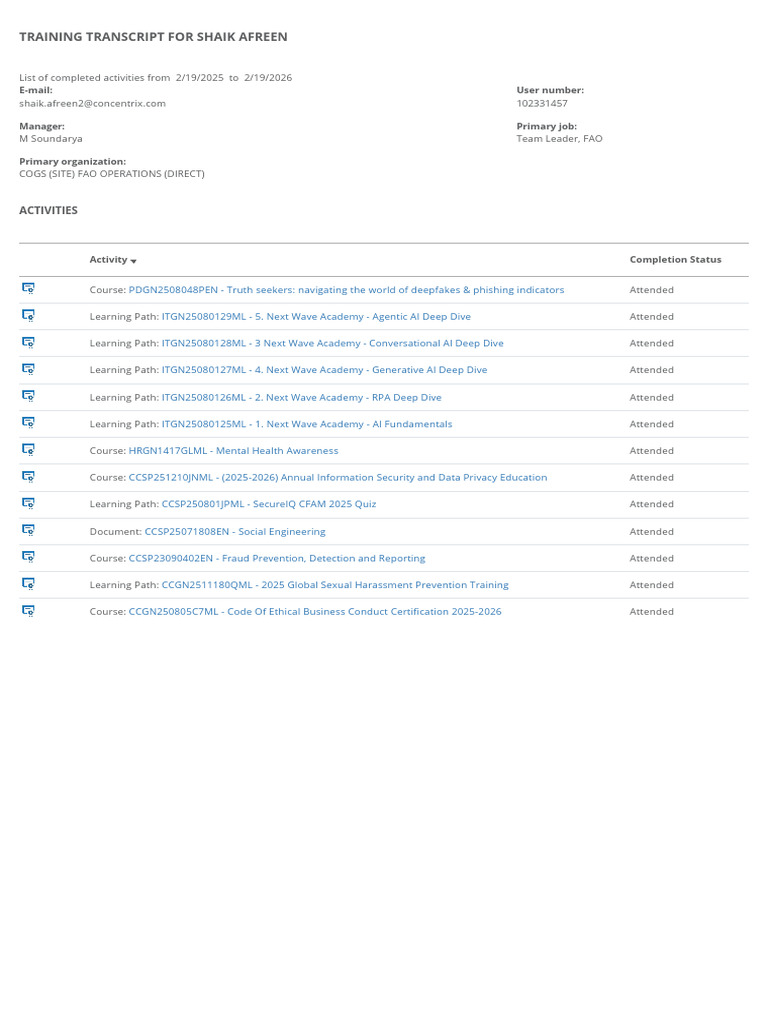
Task: Click the Completion Status column header
Action: coord(675,259)
